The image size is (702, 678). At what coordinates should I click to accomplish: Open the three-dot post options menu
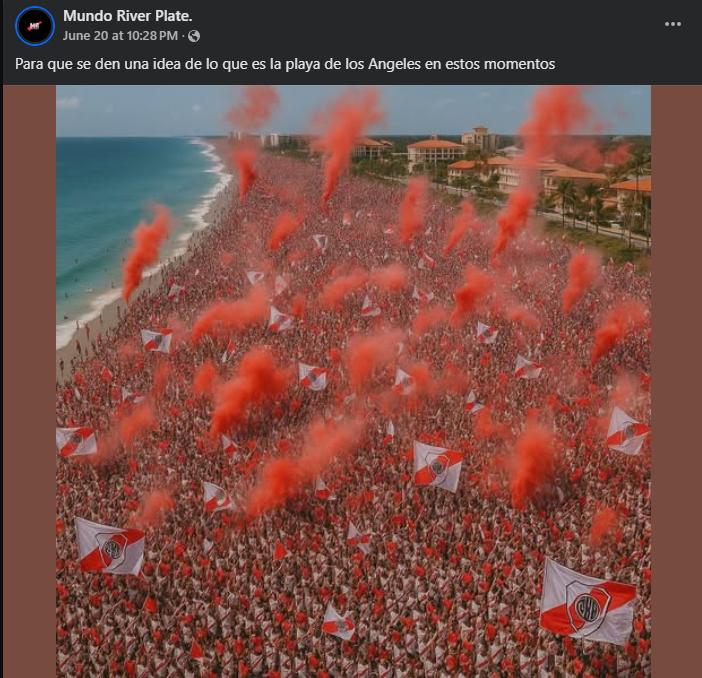point(672,24)
